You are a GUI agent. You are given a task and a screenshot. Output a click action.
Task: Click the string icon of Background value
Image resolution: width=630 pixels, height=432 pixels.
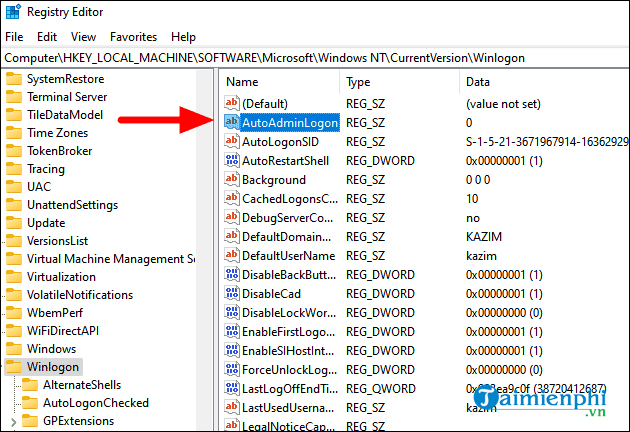click(x=232, y=180)
